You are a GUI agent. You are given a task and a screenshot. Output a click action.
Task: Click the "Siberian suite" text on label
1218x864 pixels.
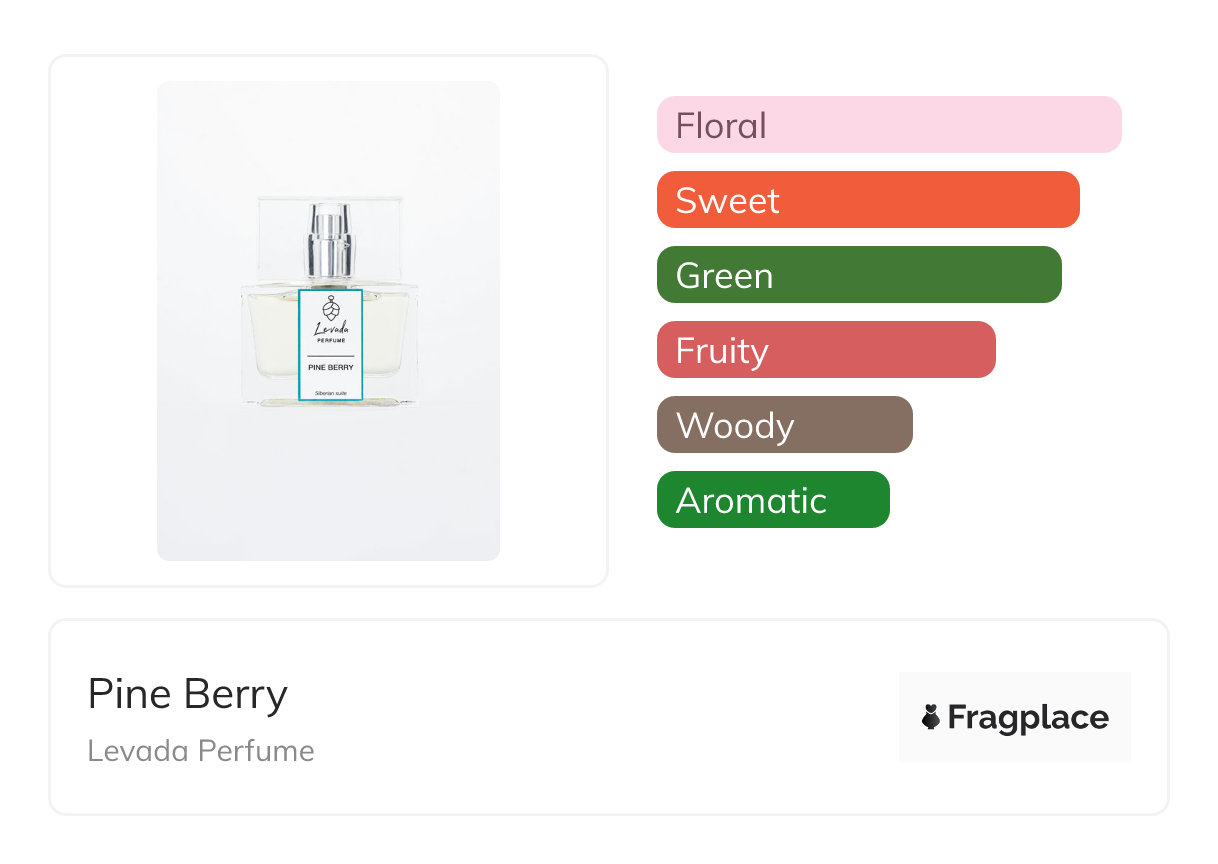pyautogui.click(x=330, y=393)
